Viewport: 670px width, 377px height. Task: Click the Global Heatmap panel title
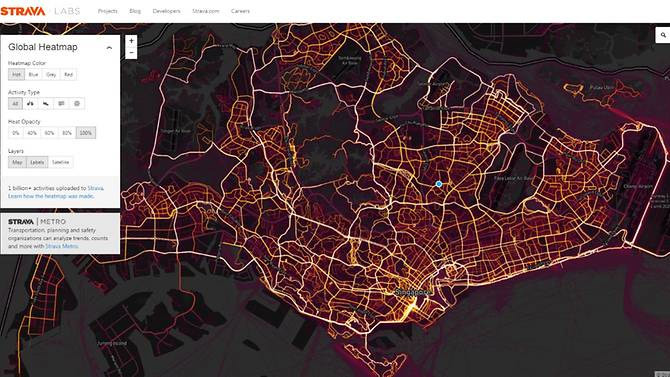43,47
